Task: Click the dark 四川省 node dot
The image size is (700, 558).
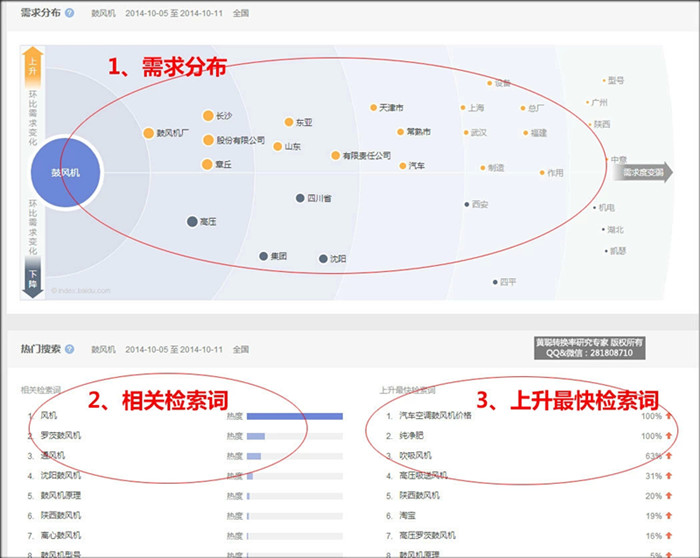Action: (299, 198)
